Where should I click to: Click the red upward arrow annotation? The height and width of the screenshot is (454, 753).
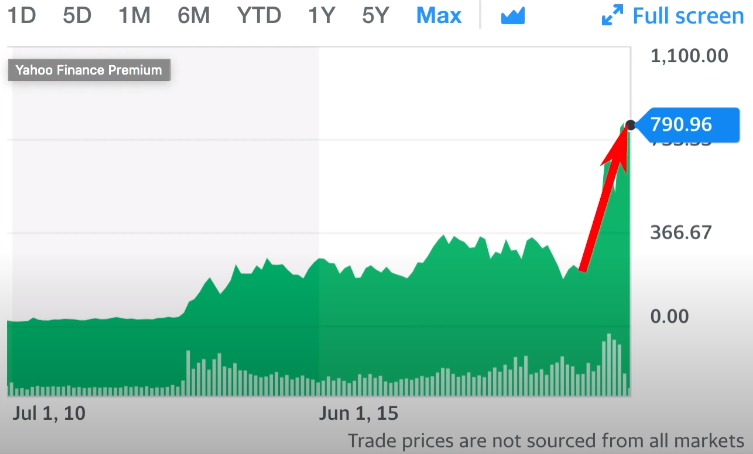tap(605, 199)
